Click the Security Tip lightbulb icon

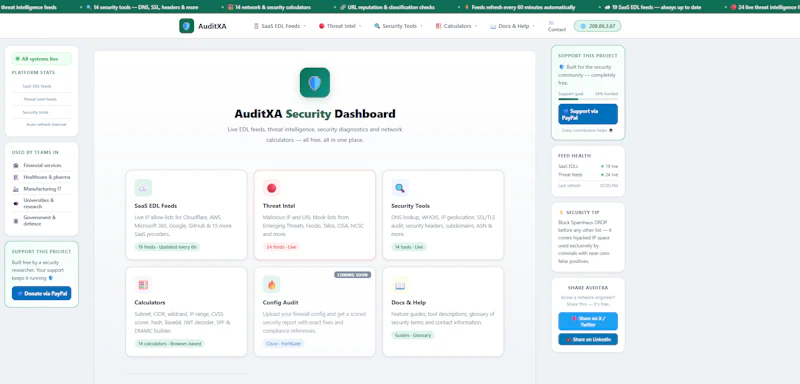tap(561, 213)
